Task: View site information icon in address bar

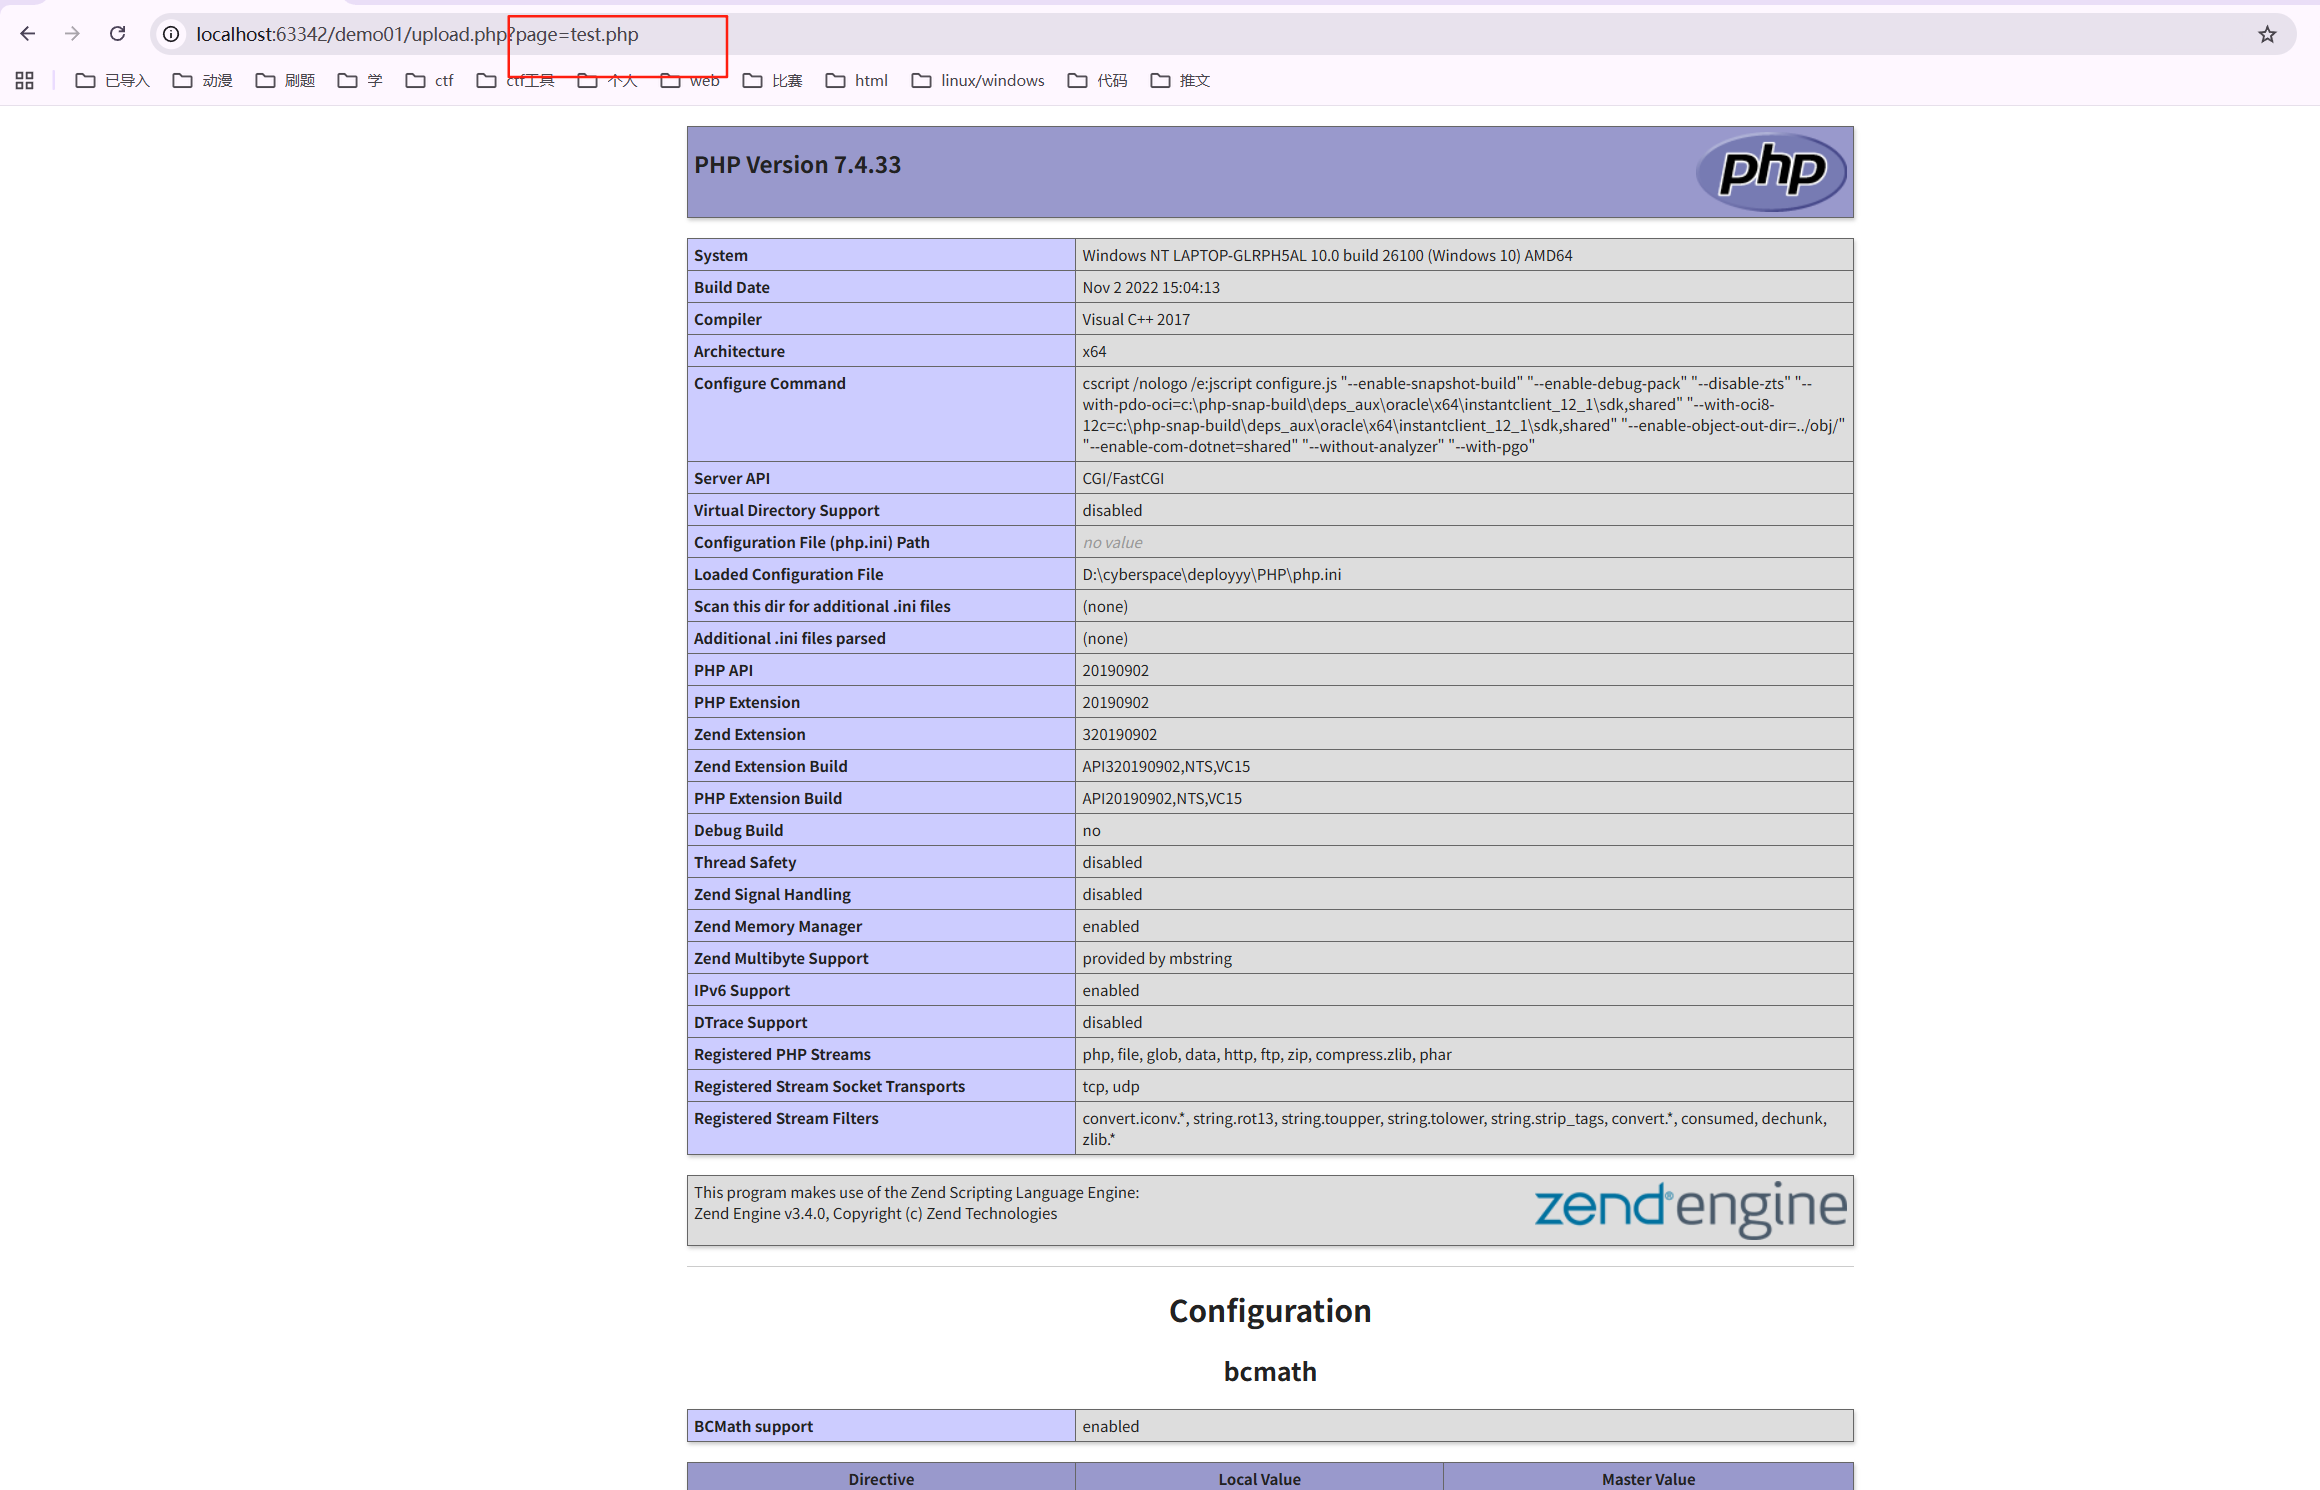Action: click(x=171, y=34)
